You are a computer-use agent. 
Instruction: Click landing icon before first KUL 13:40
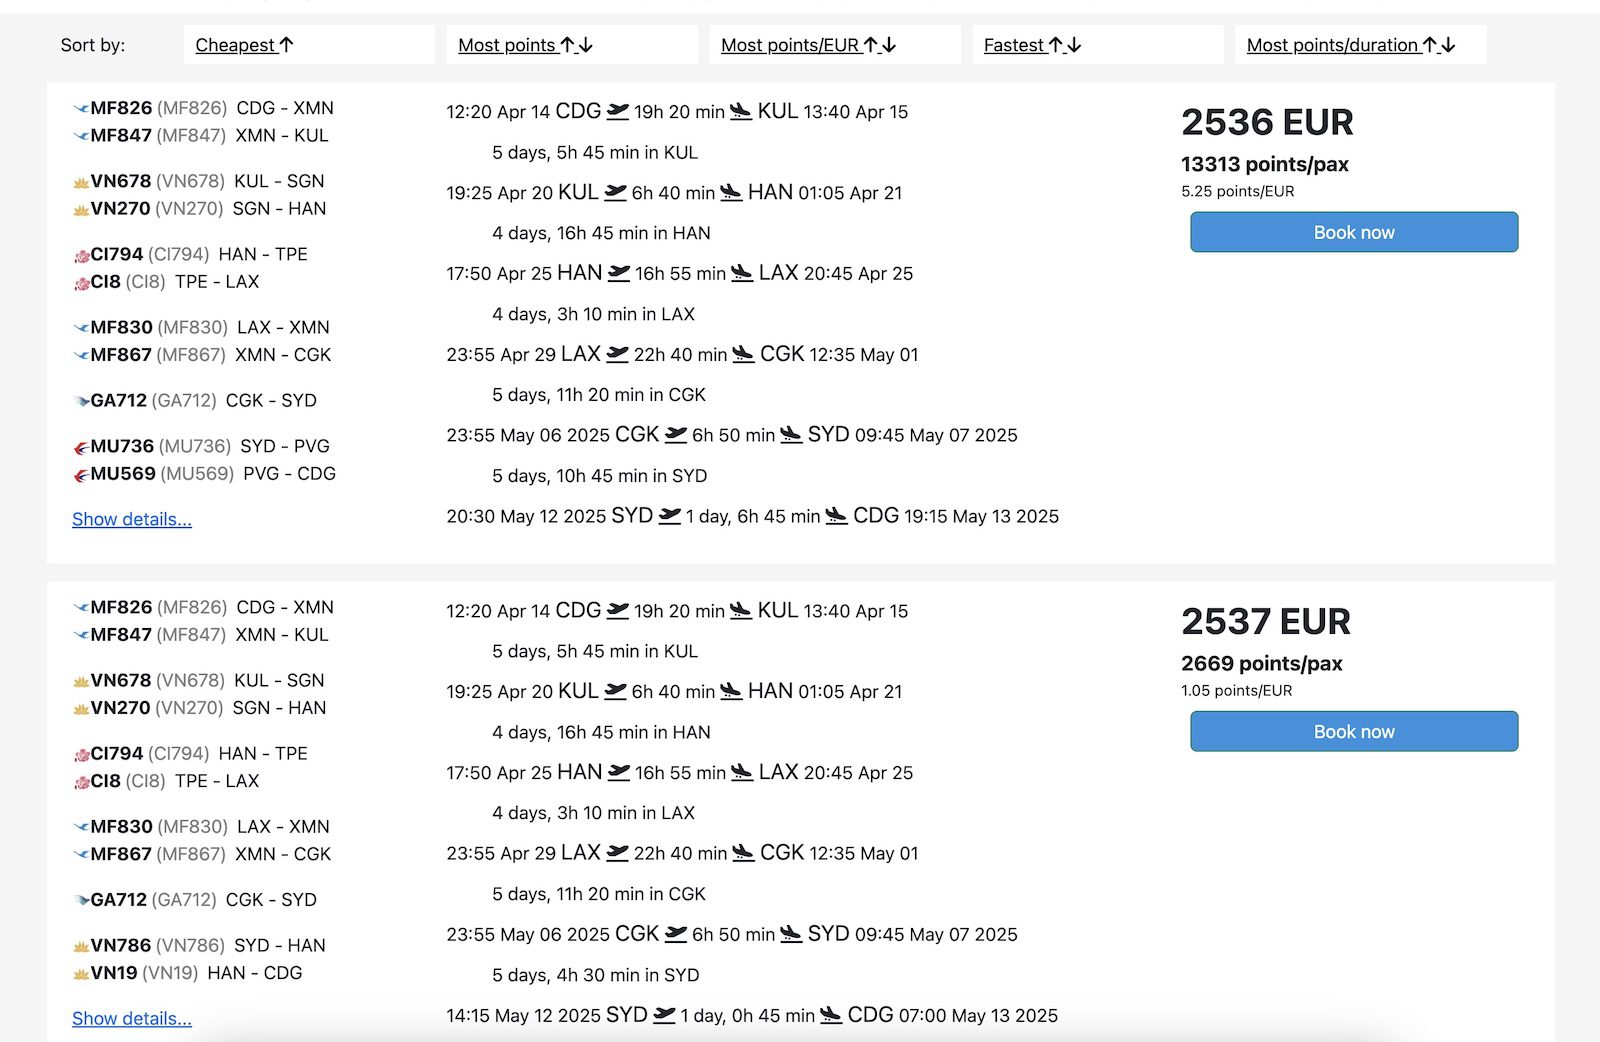[x=740, y=111]
